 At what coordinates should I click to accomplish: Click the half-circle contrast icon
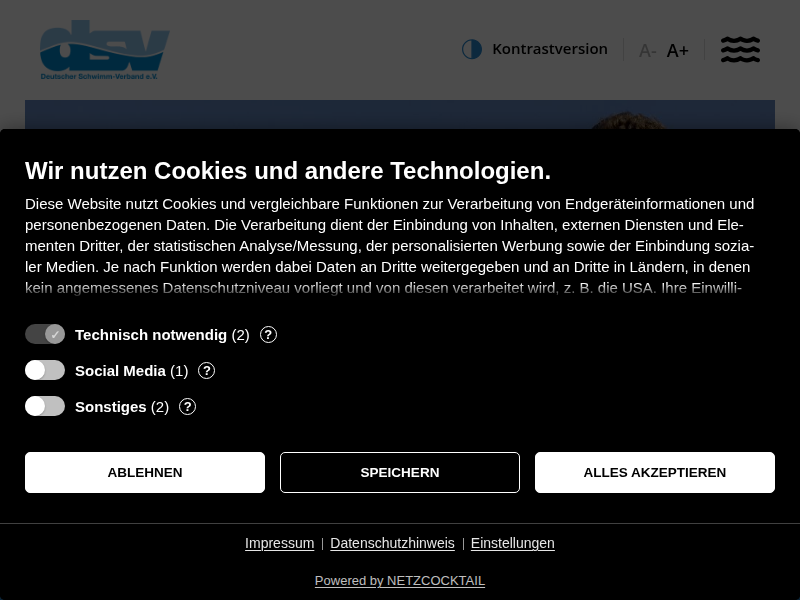pyautogui.click(x=472, y=49)
